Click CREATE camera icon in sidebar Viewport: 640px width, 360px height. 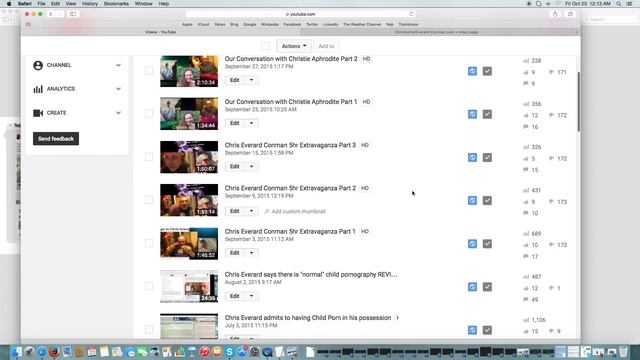point(38,113)
